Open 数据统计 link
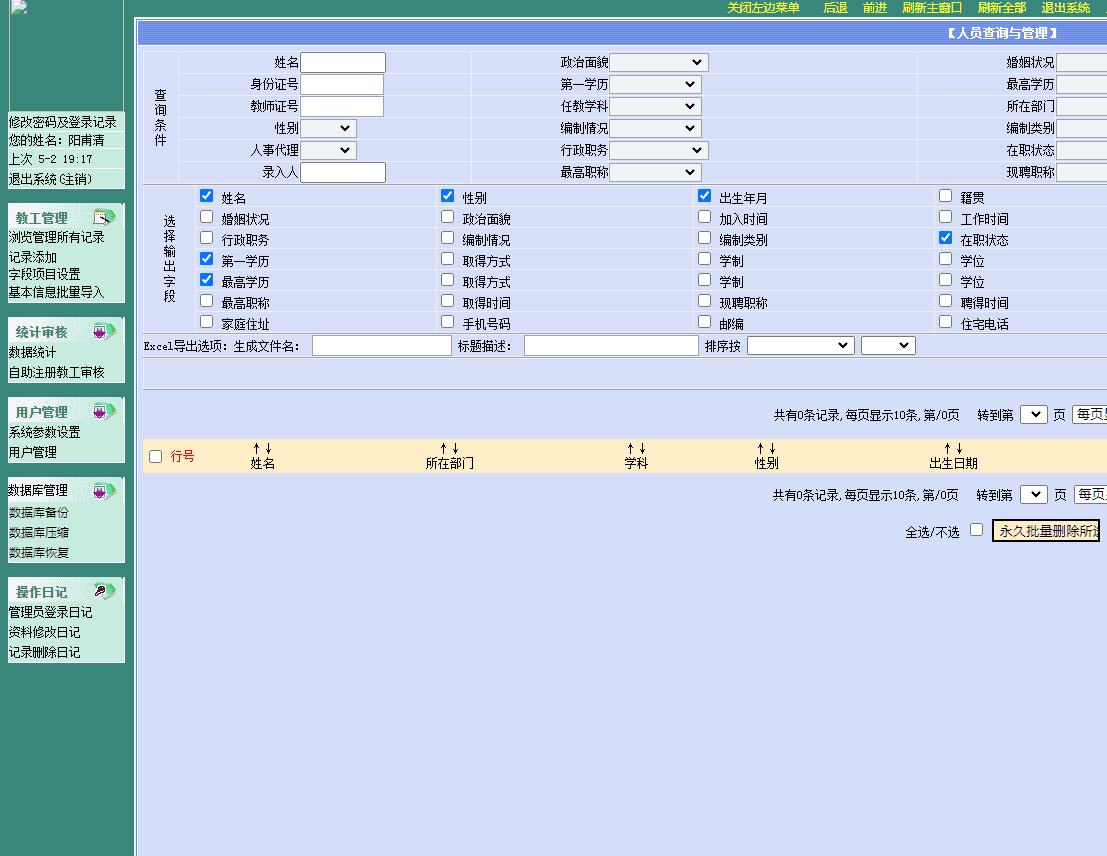This screenshot has height=856, width=1107. tap(32, 352)
